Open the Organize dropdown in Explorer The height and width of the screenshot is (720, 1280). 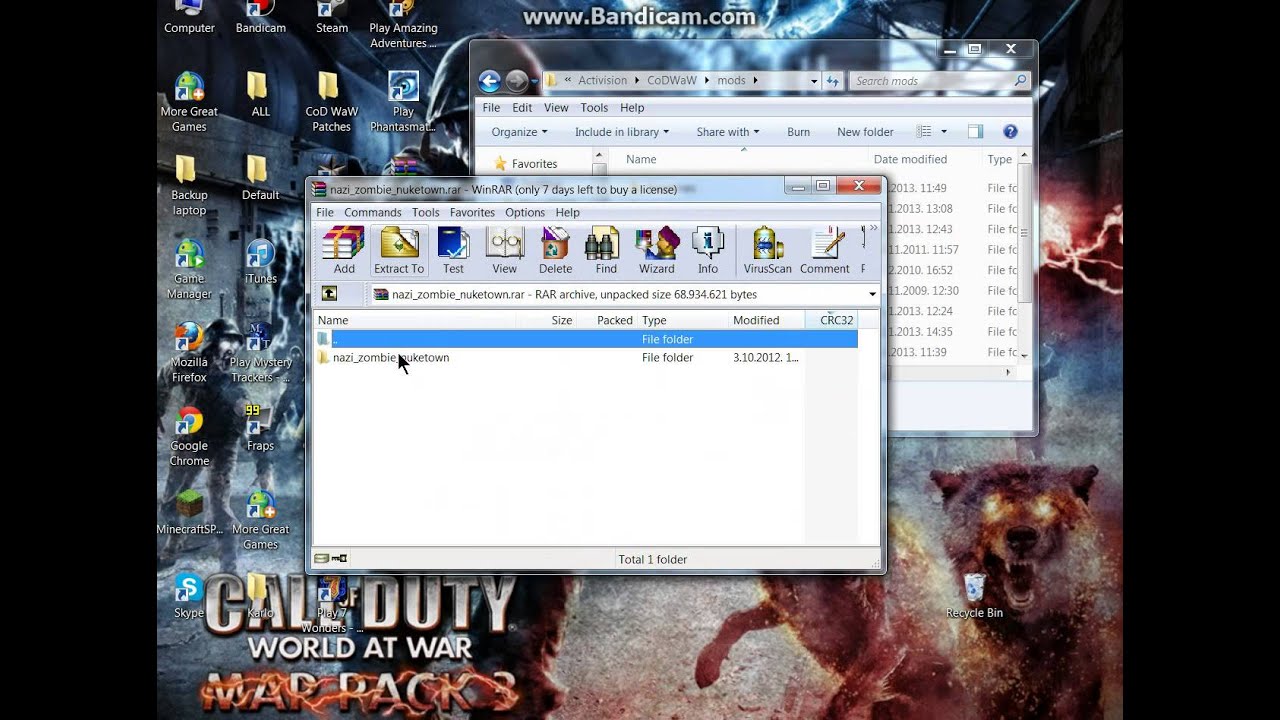point(519,132)
